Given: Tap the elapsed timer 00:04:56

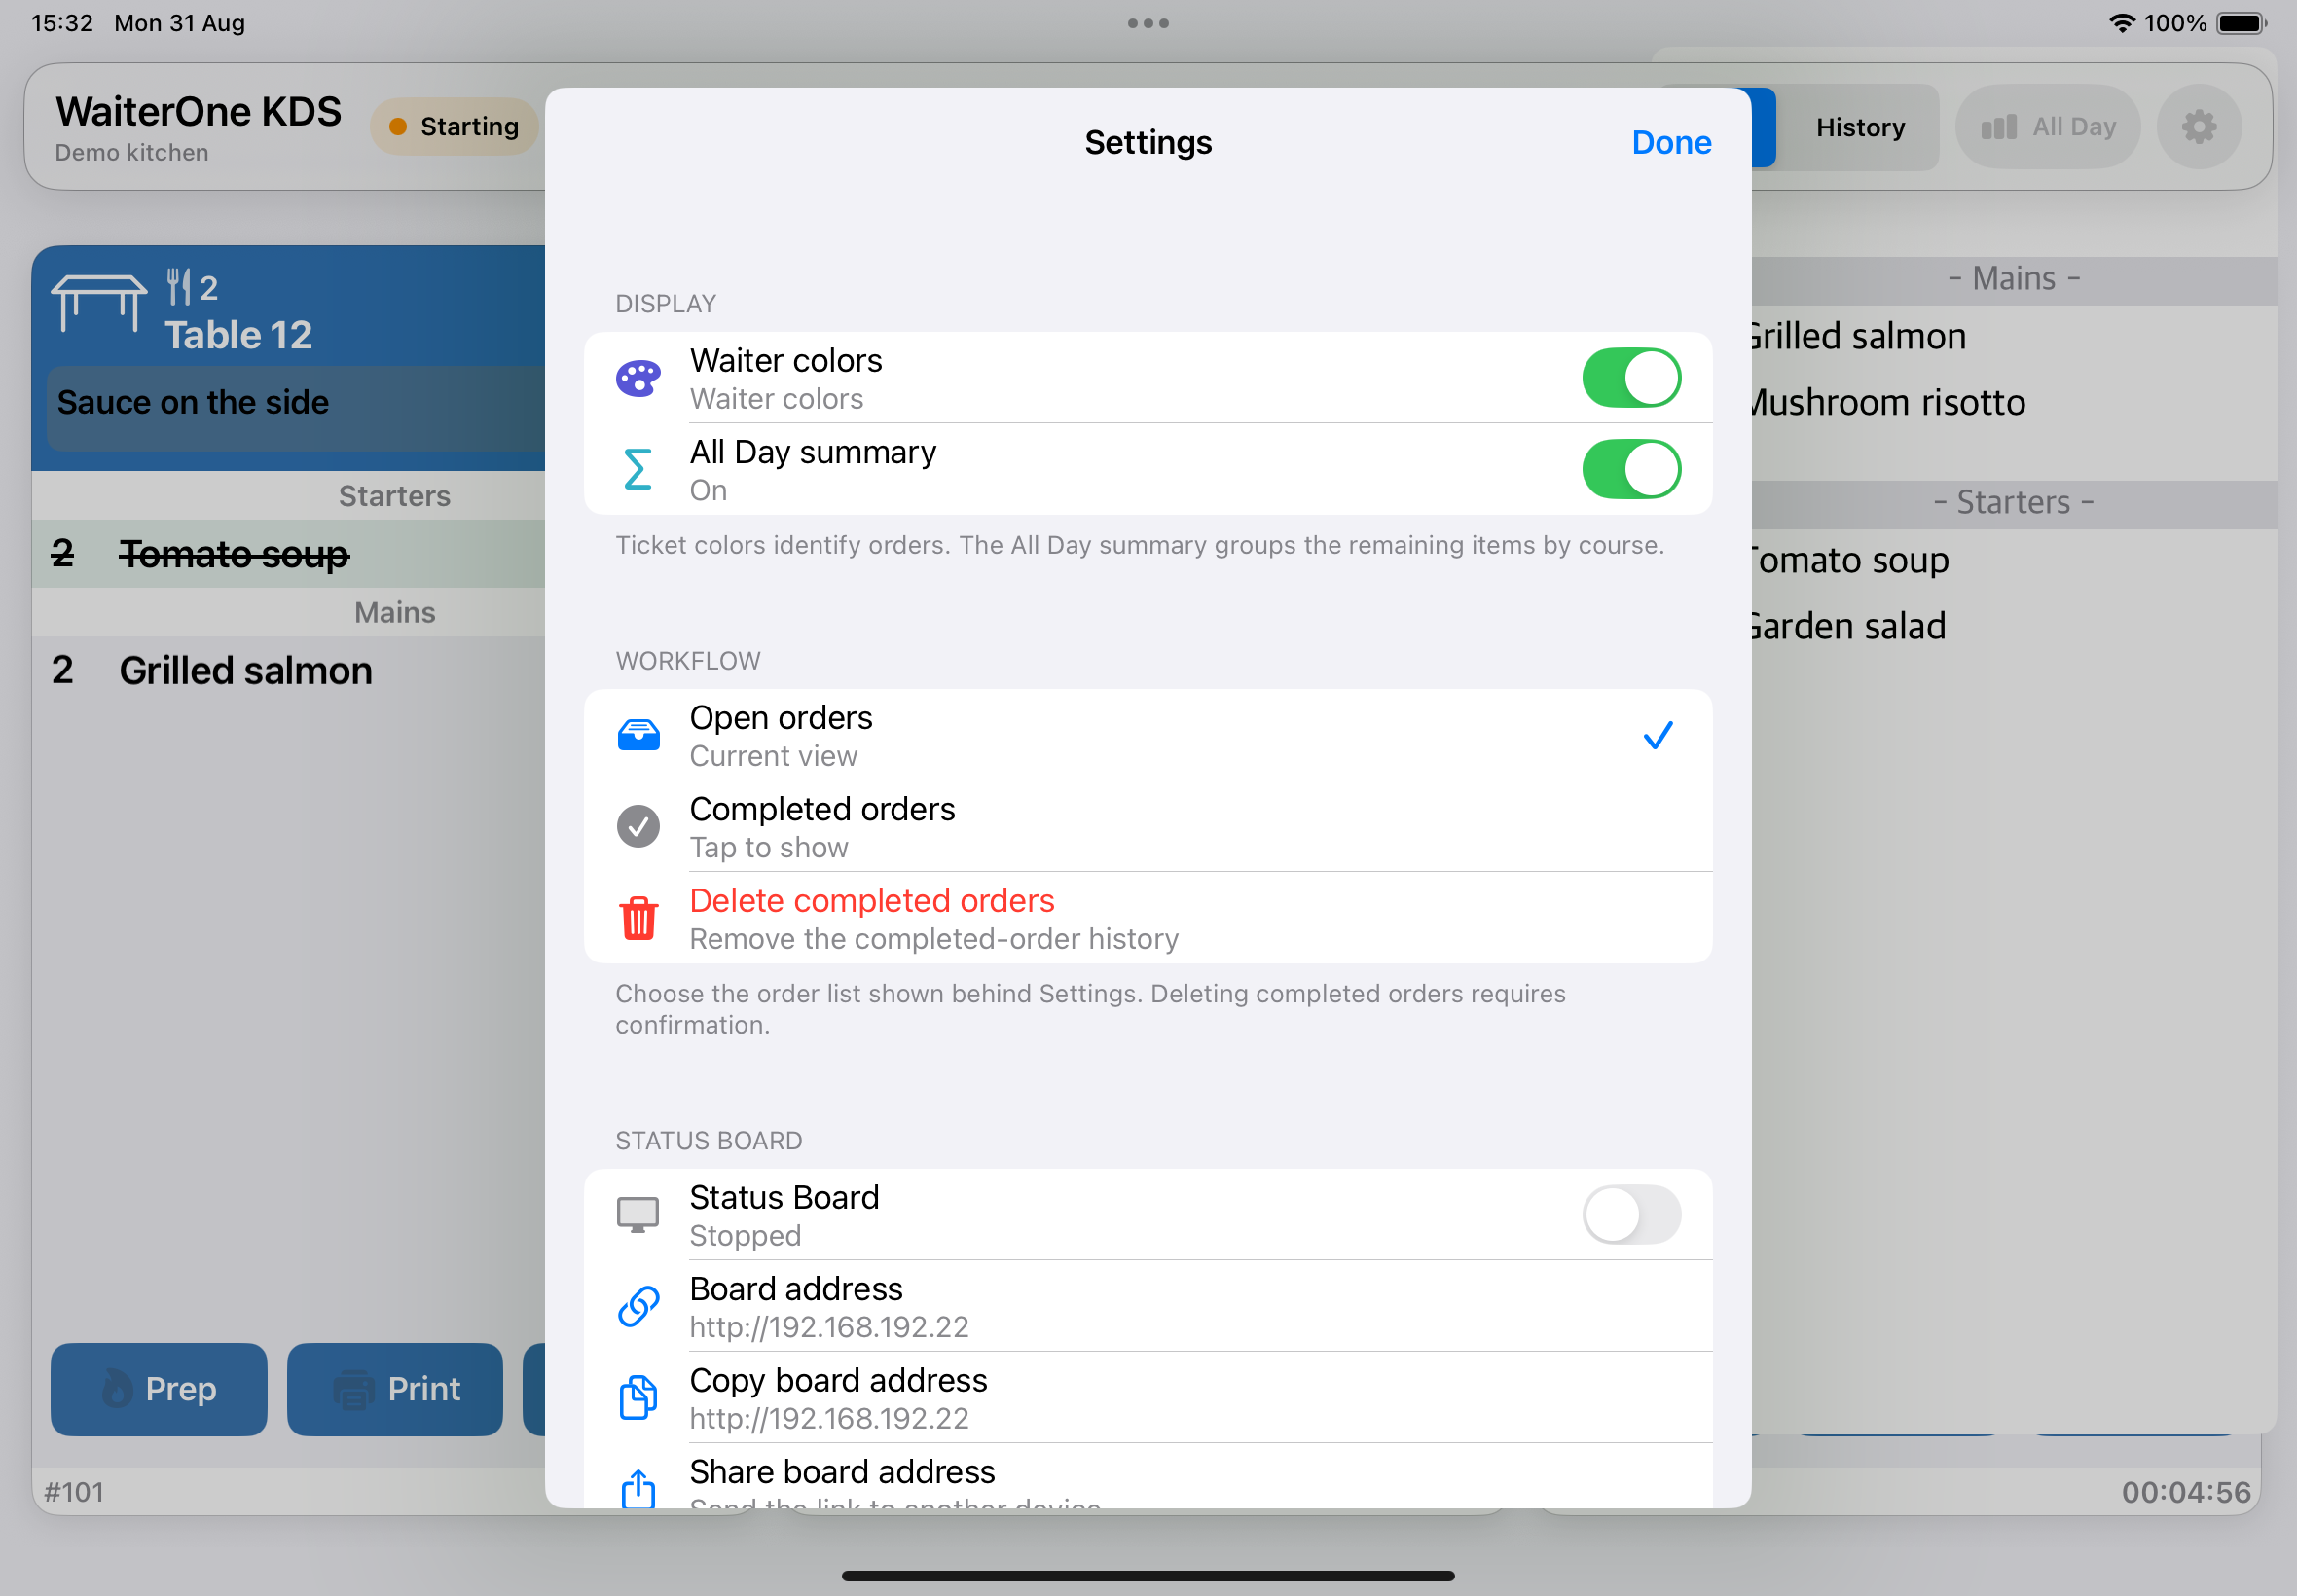Looking at the screenshot, I should click(x=2186, y=1492).
